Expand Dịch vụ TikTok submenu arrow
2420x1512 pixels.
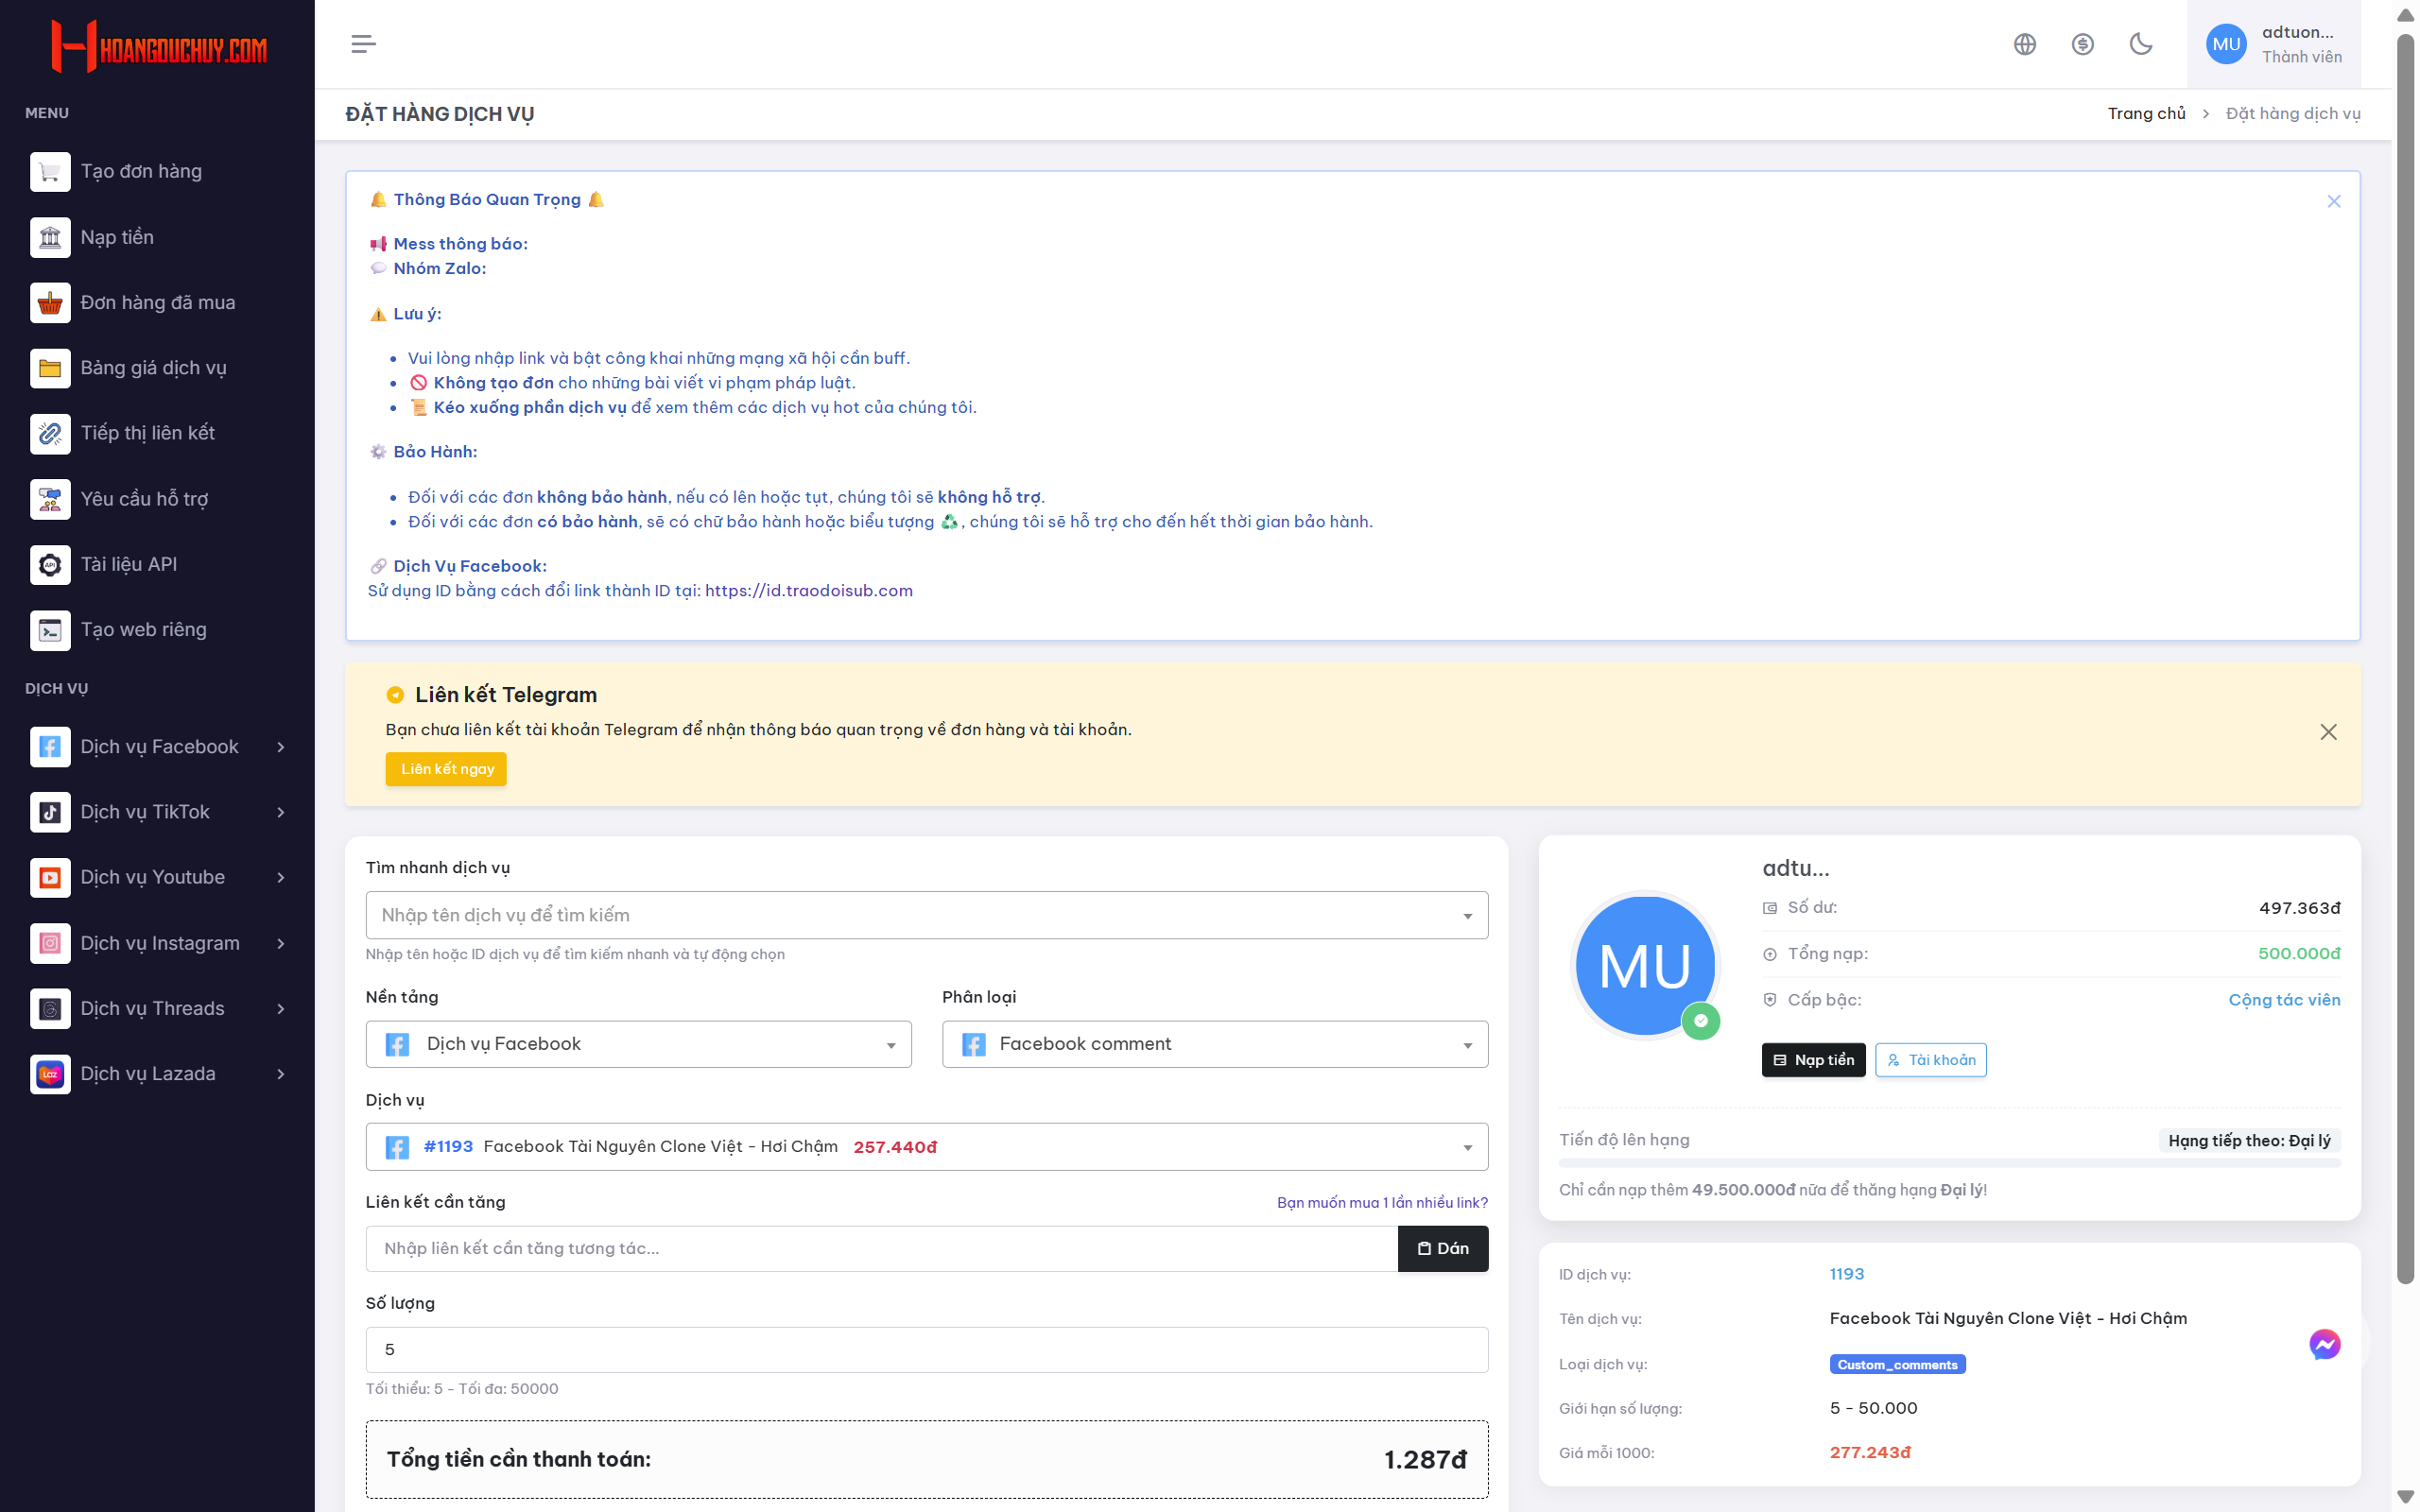click(281, 812)
